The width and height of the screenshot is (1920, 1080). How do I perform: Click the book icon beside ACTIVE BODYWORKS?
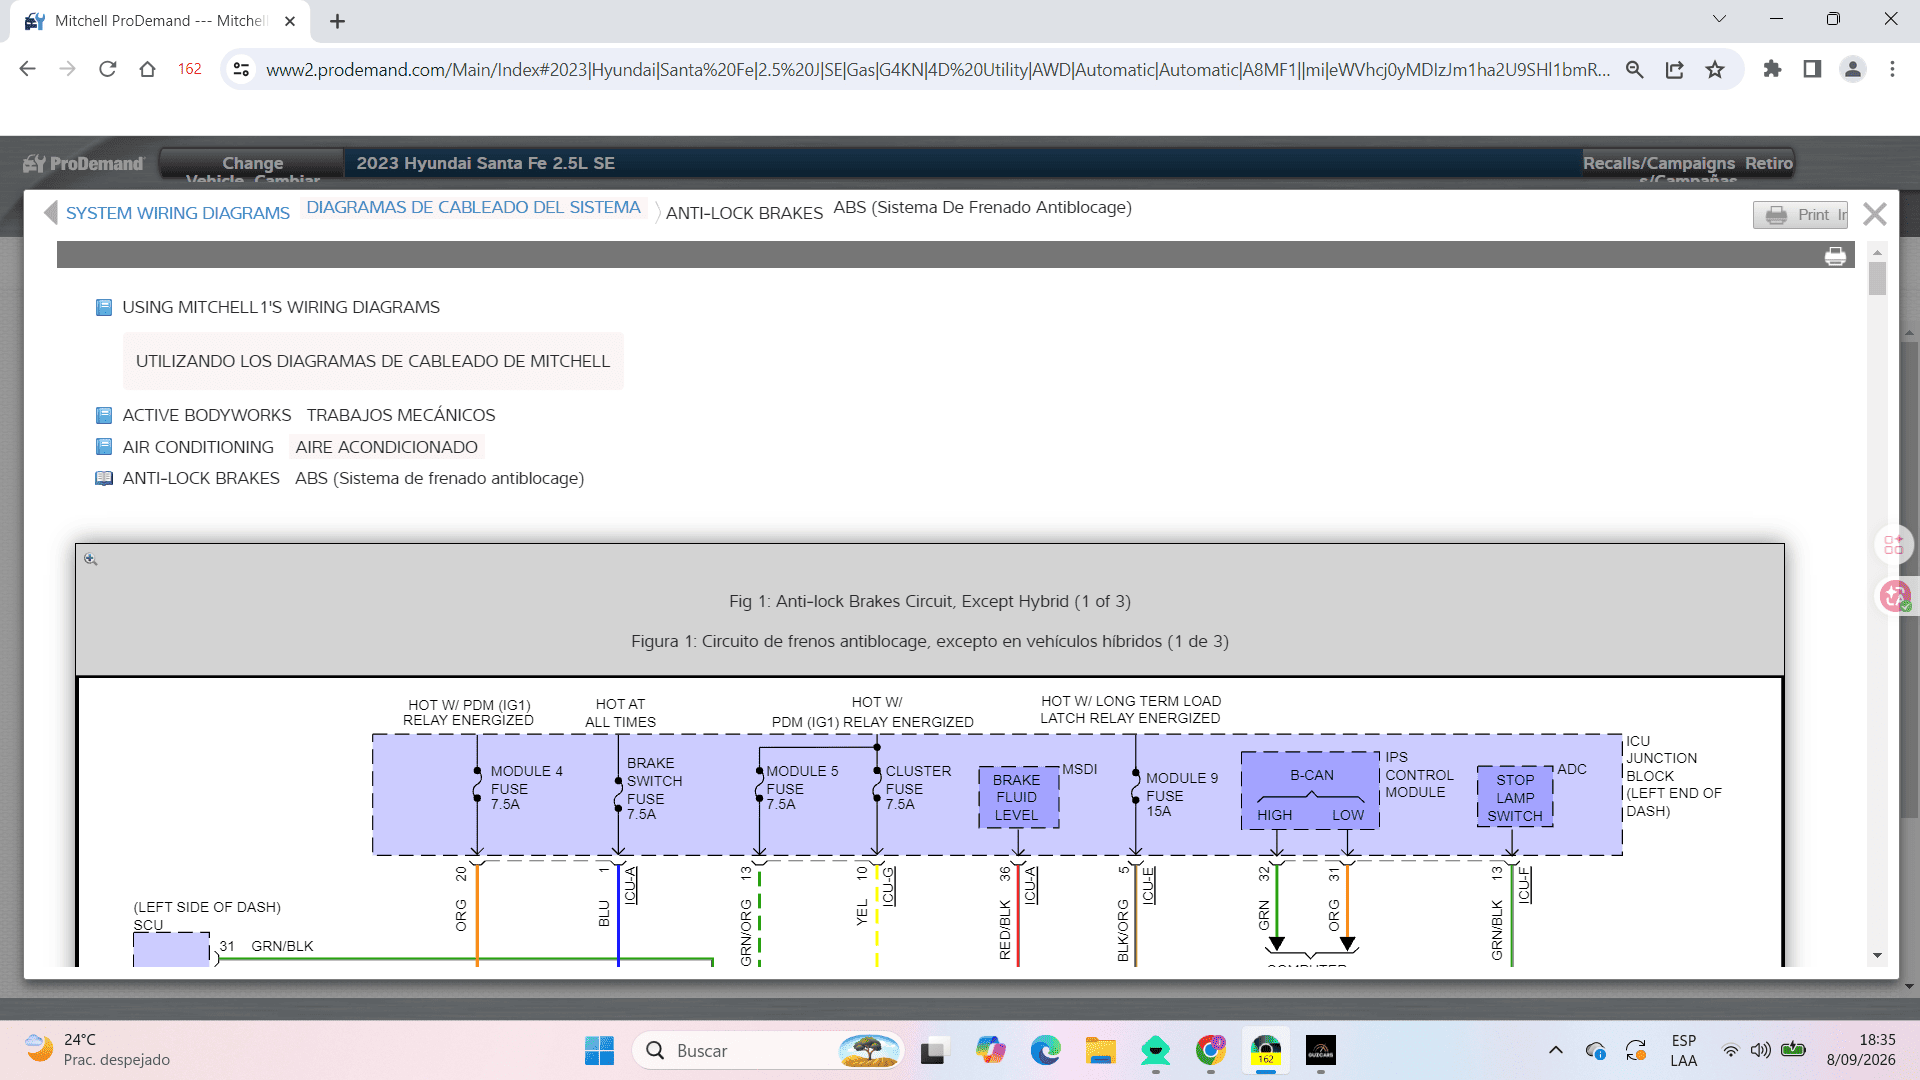click(104, 415)
